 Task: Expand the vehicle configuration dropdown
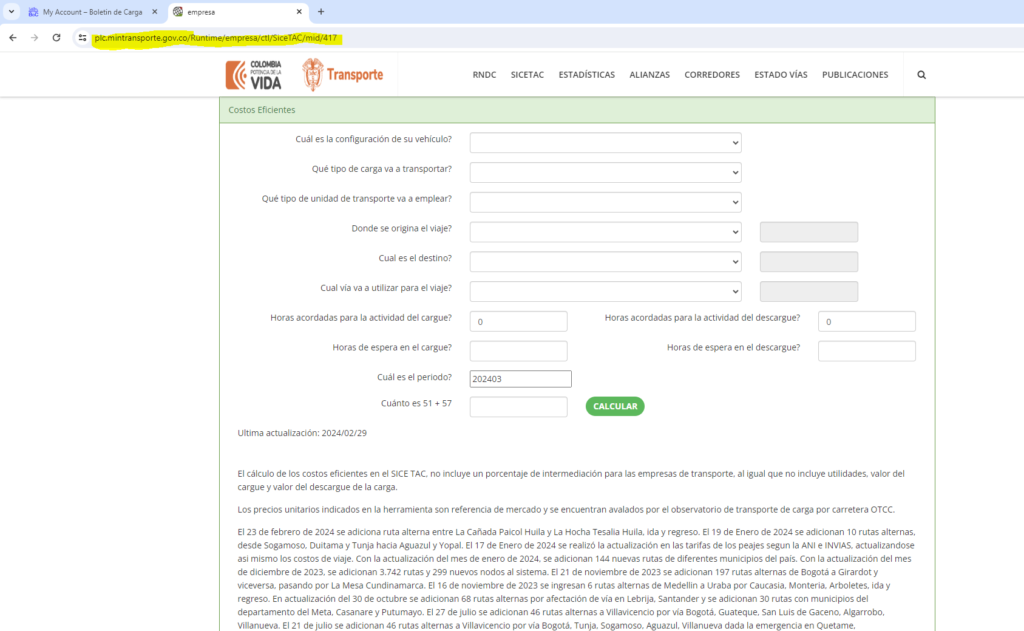605,143
